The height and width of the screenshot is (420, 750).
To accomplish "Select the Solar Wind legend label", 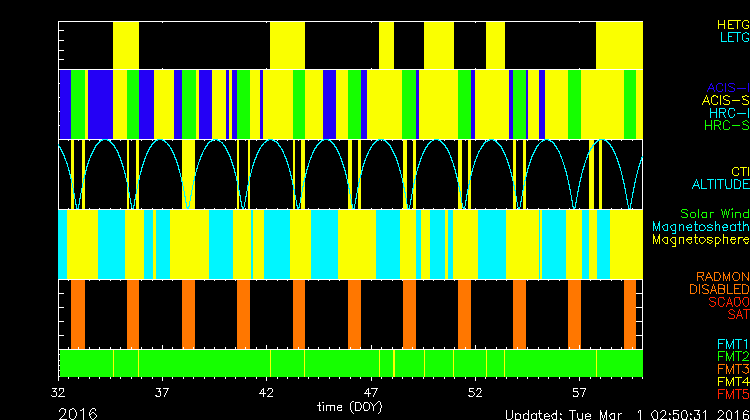I will click(714, 213).
